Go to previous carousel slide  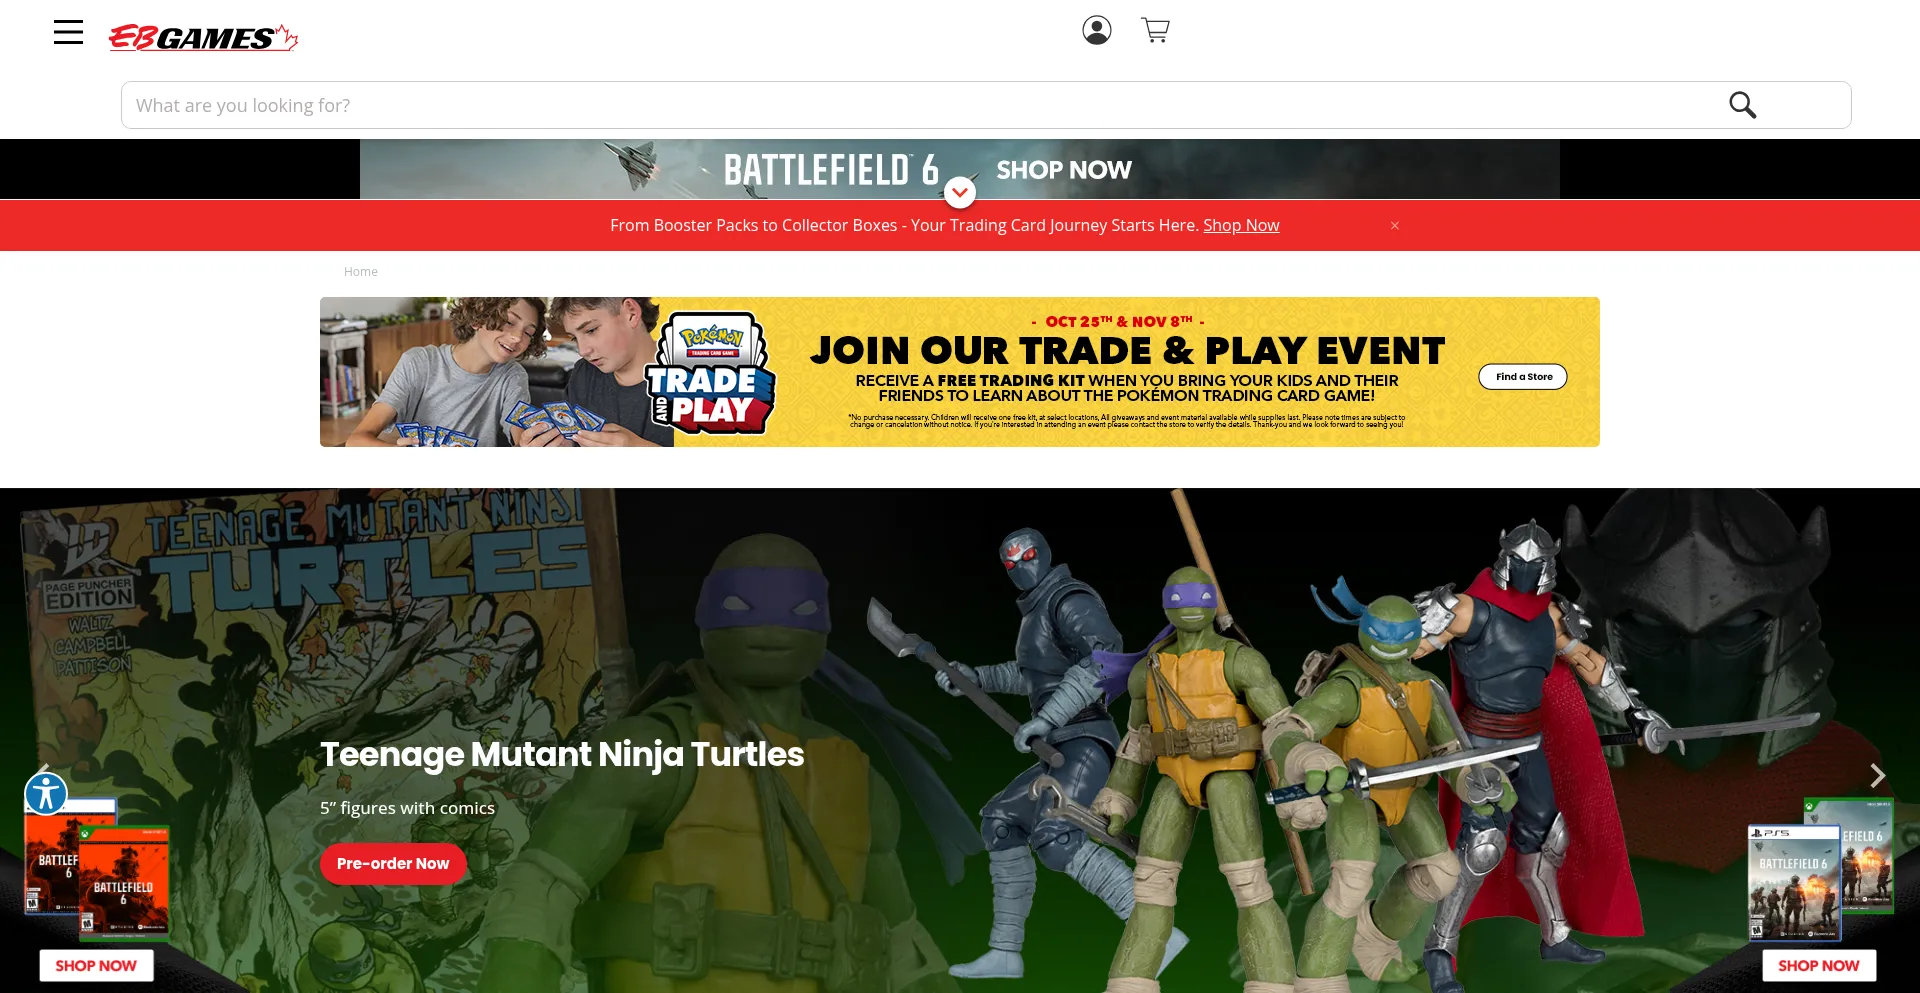(44, 768)
